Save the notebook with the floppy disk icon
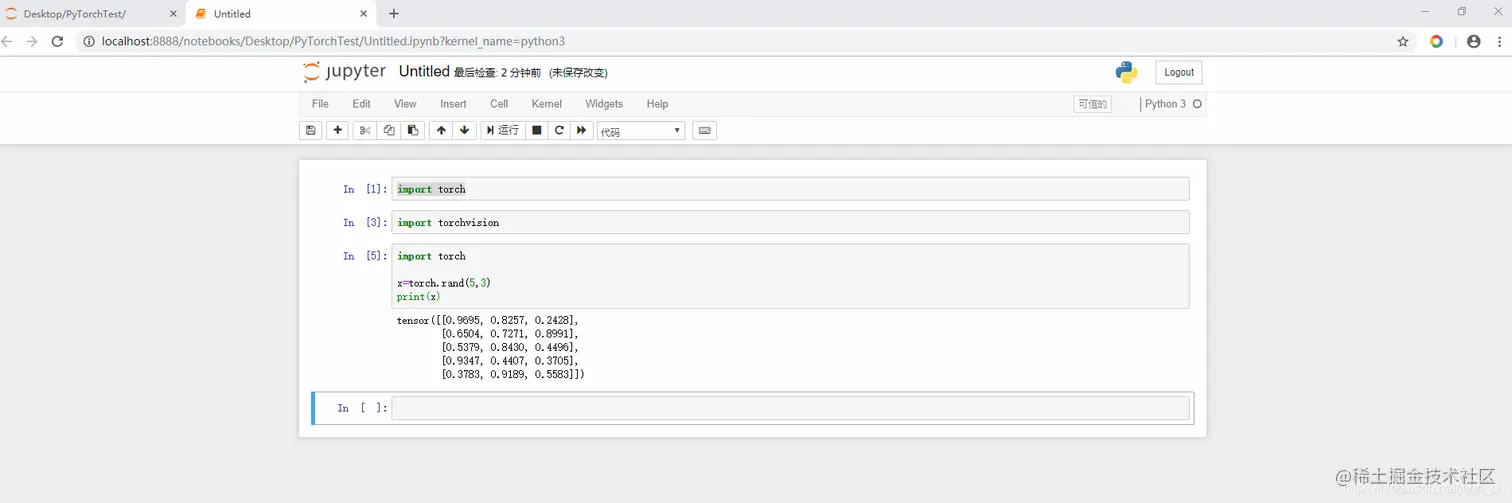The height and width of the screenshot is (503, 1512). coord(310,130)
